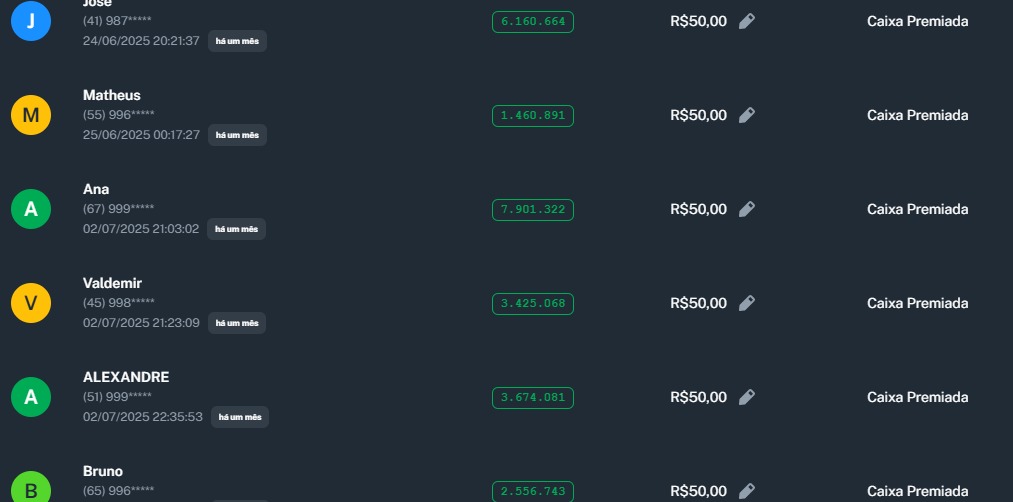Viewport: 1013px width, 502px height.
Task: Click ALEXANDRE's prize edit pencil icon
Action: (747, 397)
